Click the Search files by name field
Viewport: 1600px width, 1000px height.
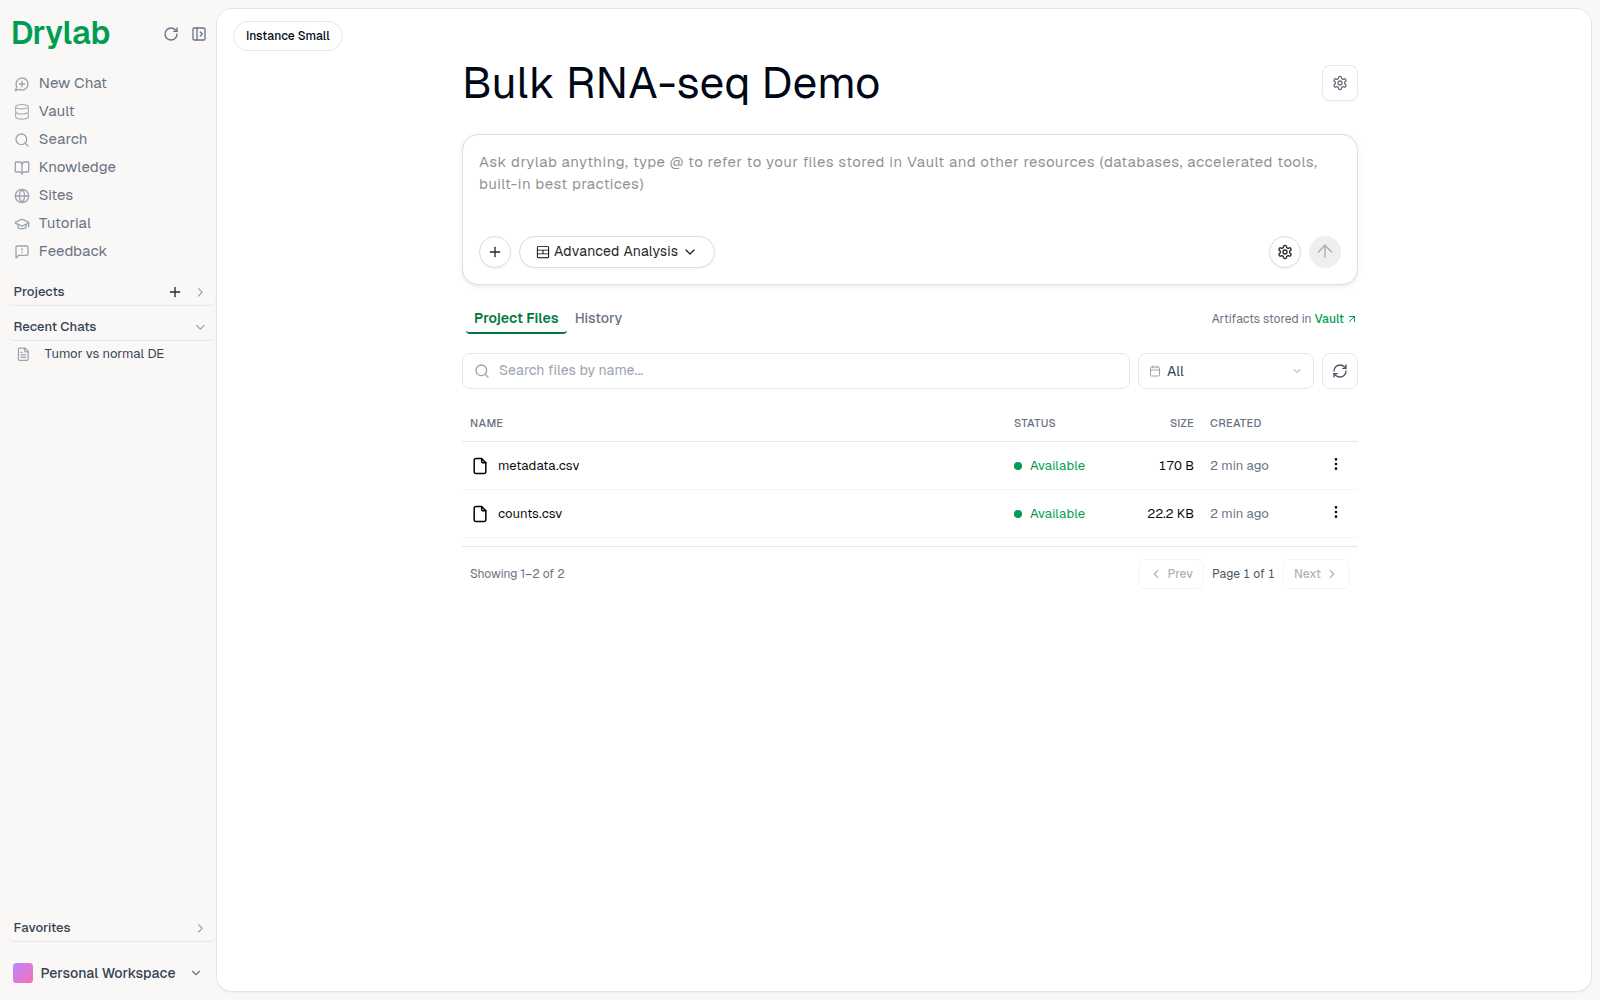tap(795, 371)
